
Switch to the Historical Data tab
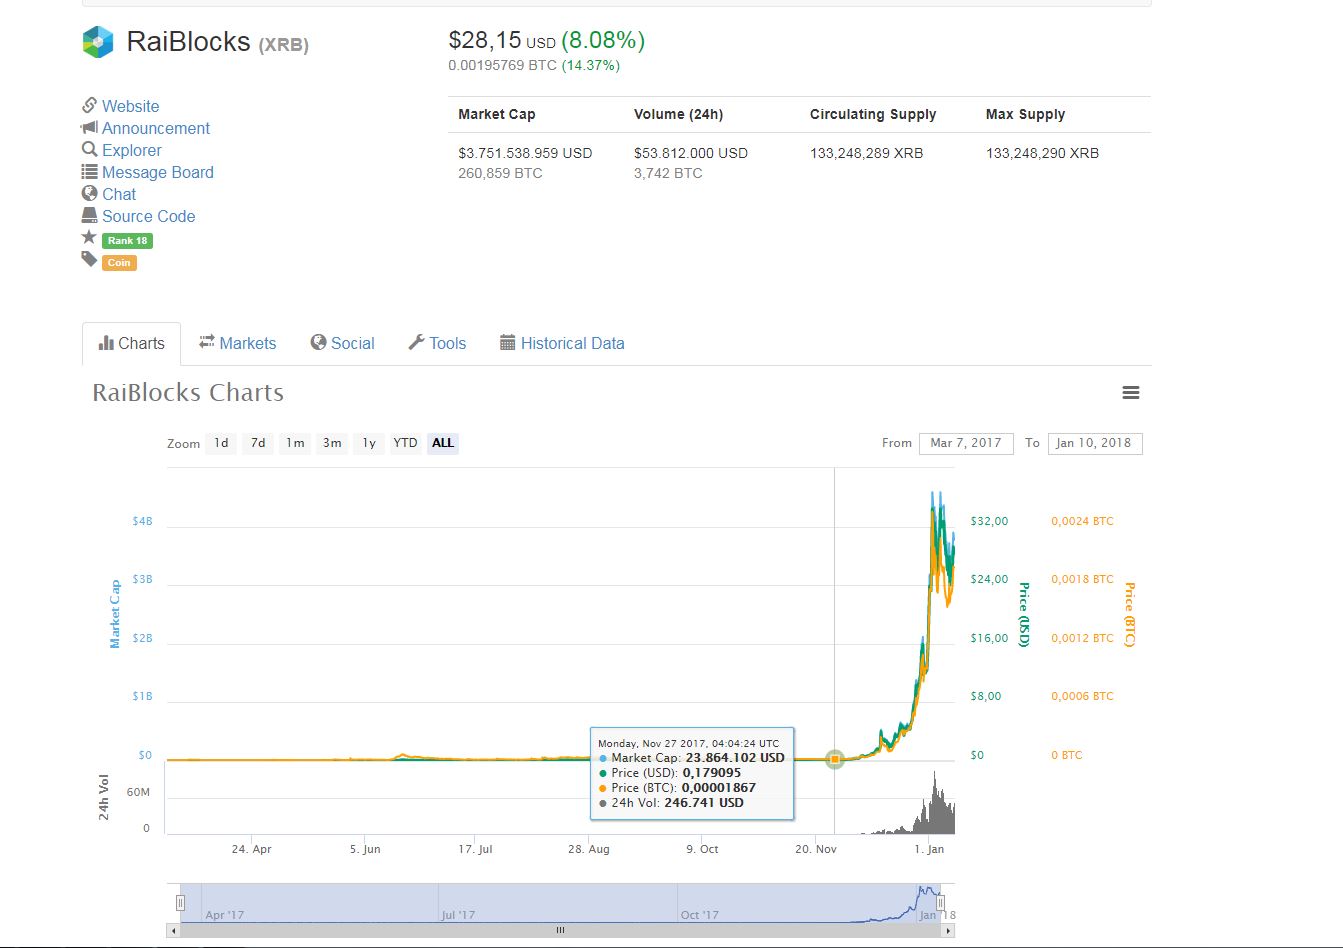562,343
